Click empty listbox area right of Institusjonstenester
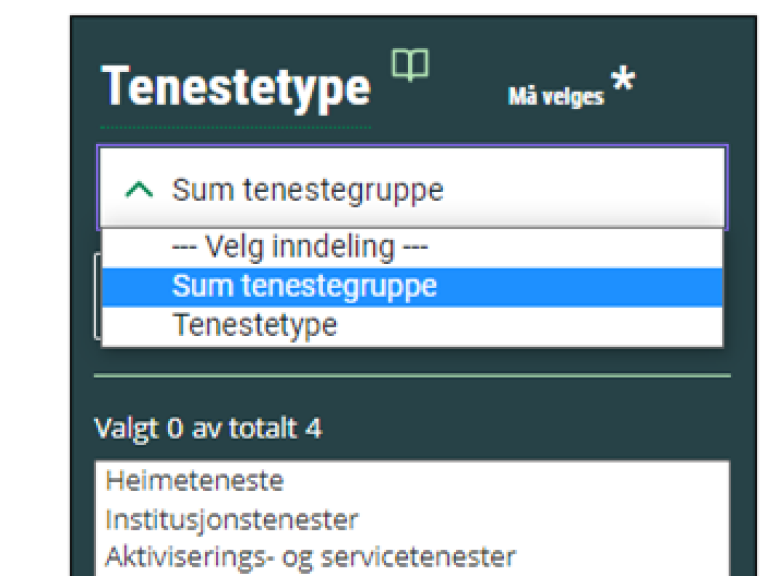This screenshot has width=768, height=576. pos(544,519)
